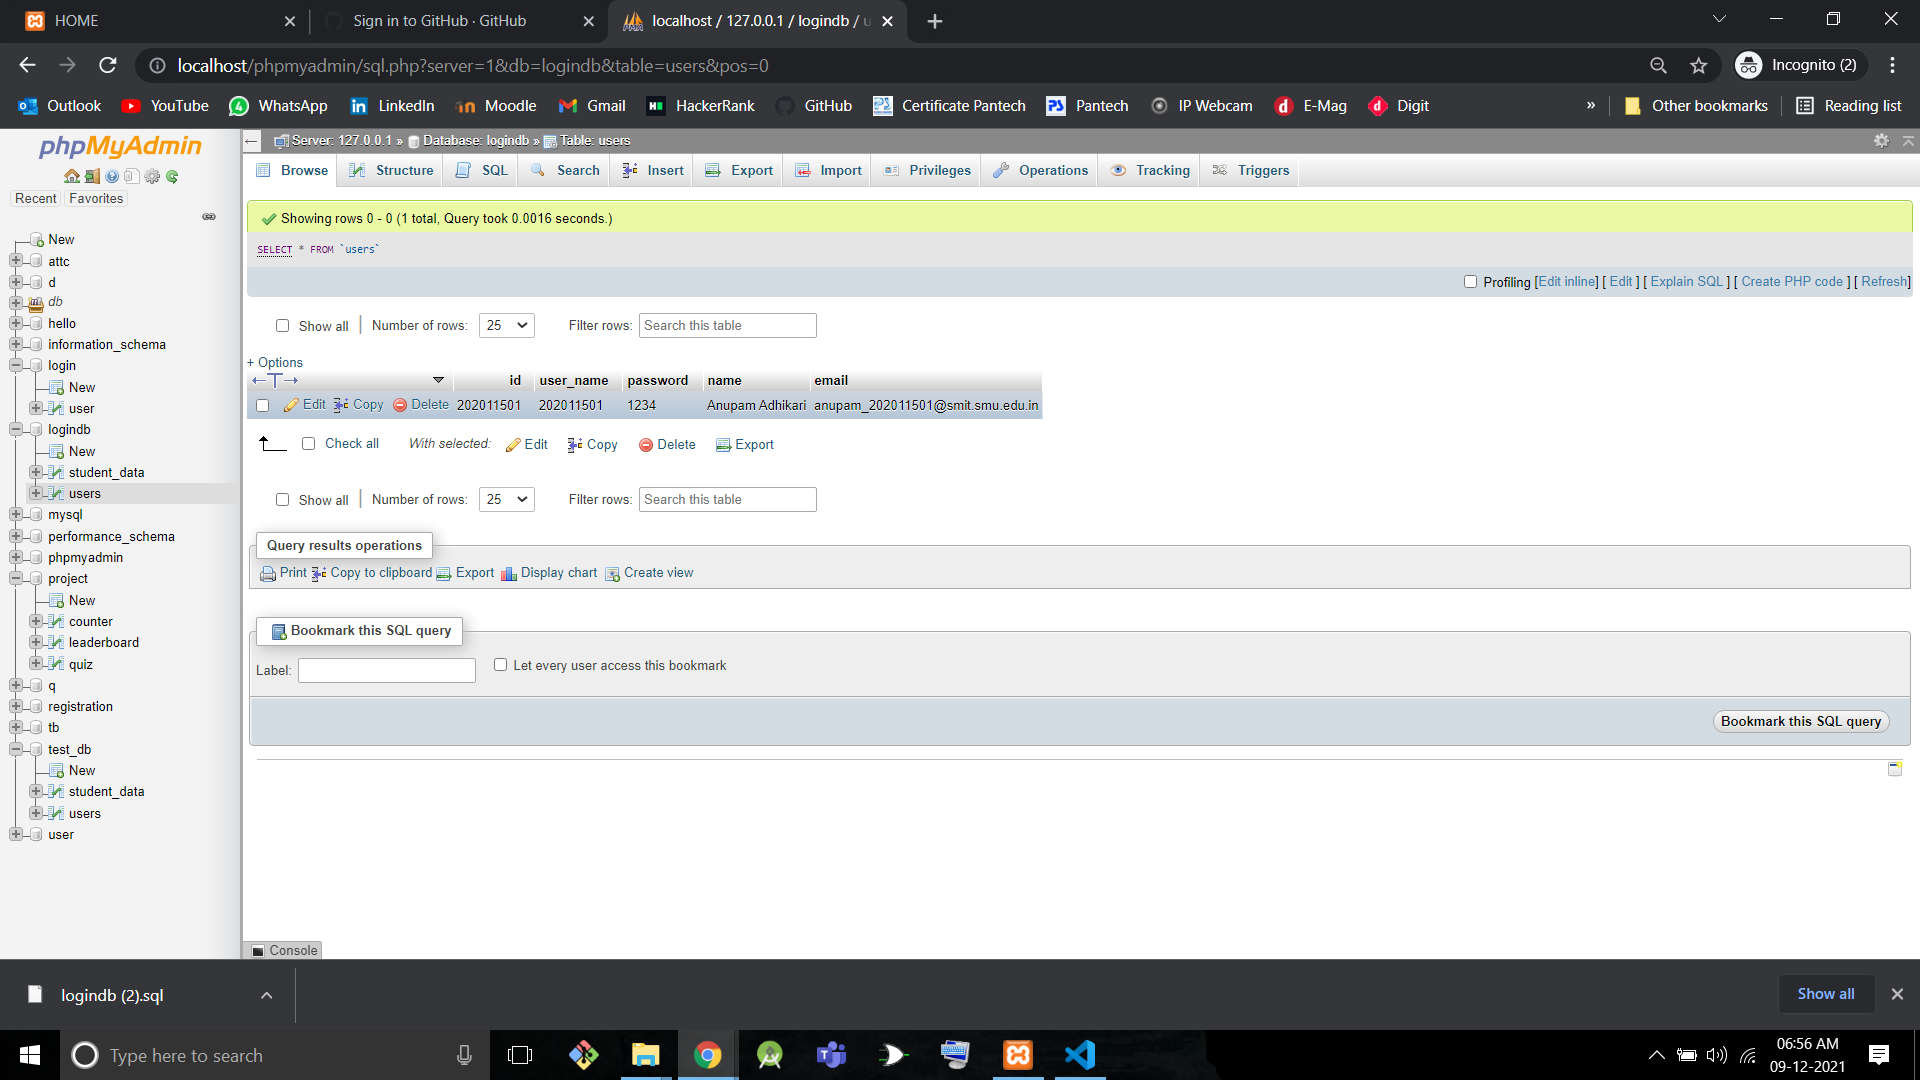Click the page settings gear at top right
This screenshot has width=1920, height=1080.
pos(1881,141)
